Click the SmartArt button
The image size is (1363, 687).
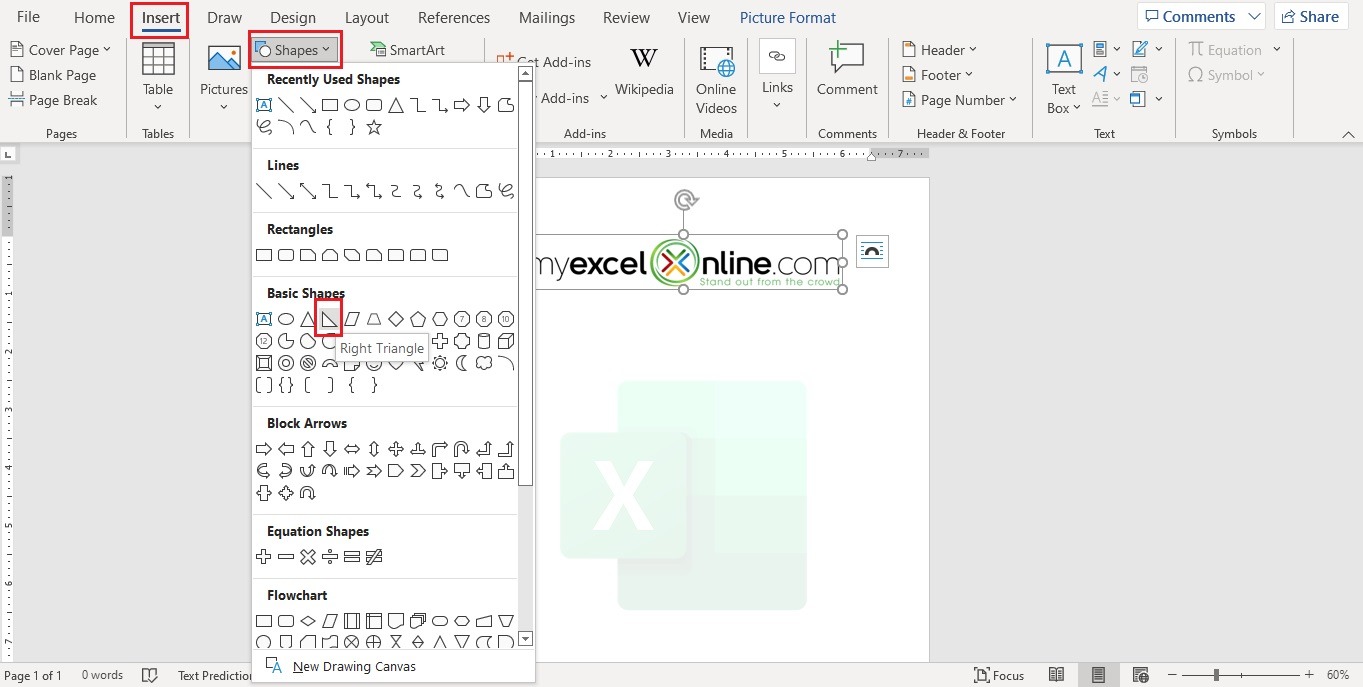[x=407, y=50]
